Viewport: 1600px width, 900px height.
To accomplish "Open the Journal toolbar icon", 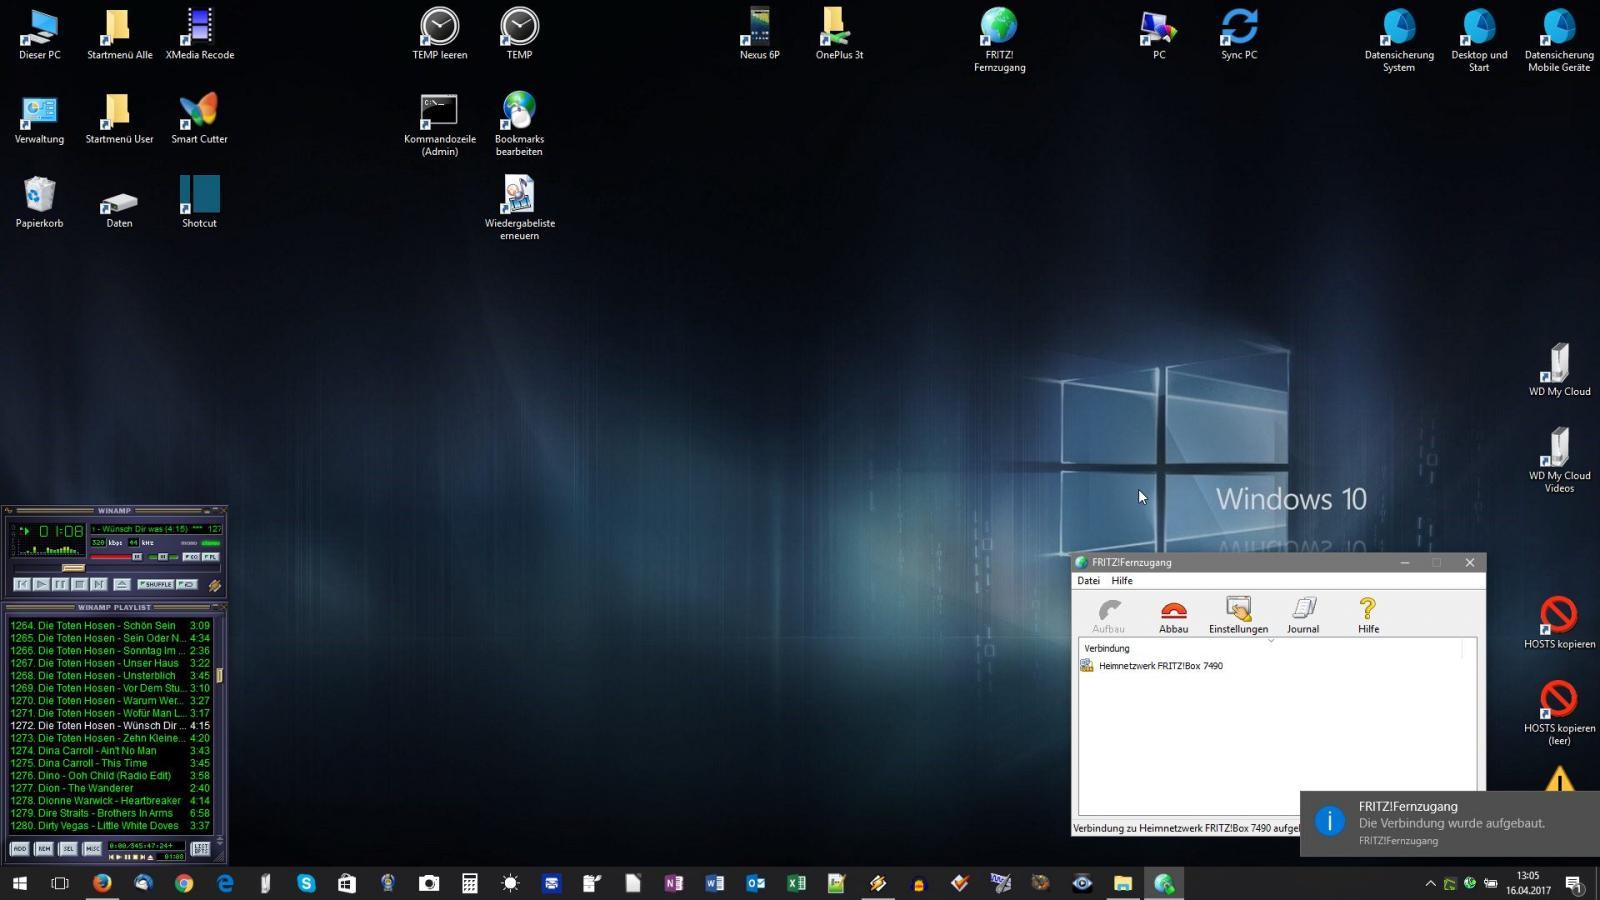I will 1303,615.
